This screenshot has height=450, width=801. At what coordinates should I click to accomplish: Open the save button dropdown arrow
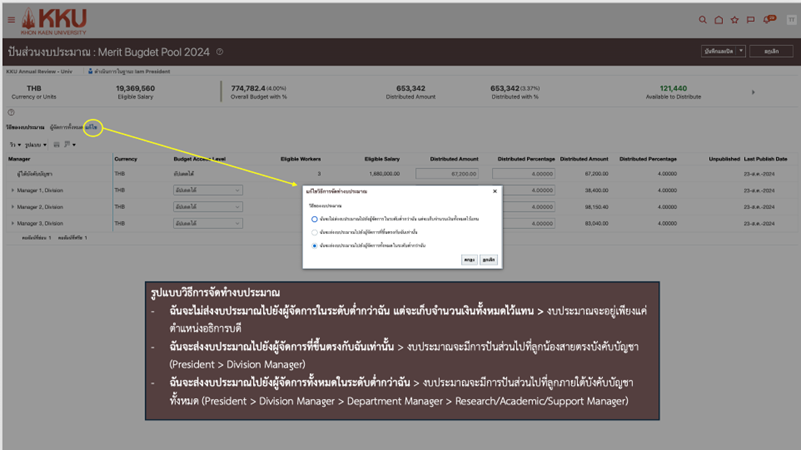point(741,51)
